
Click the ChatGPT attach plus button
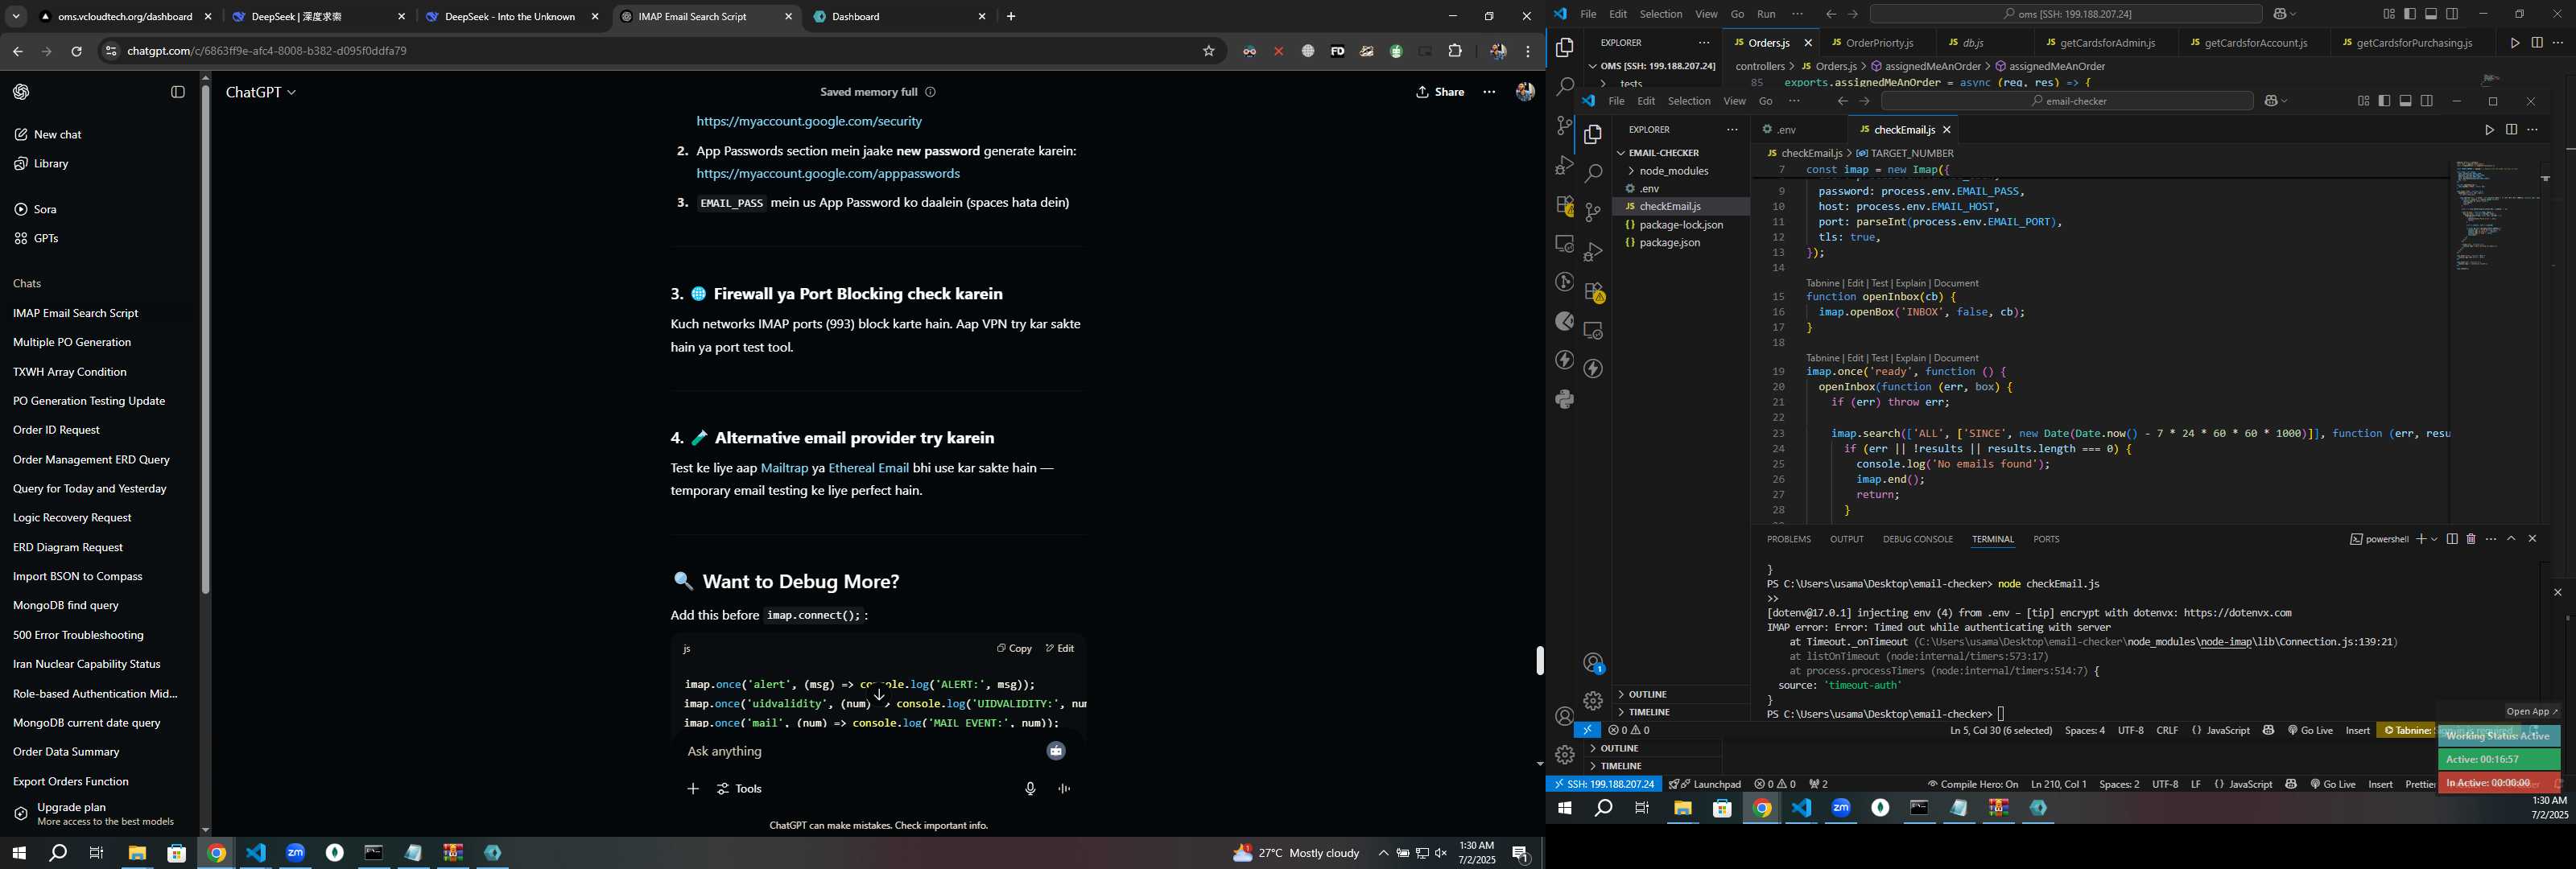692,789
